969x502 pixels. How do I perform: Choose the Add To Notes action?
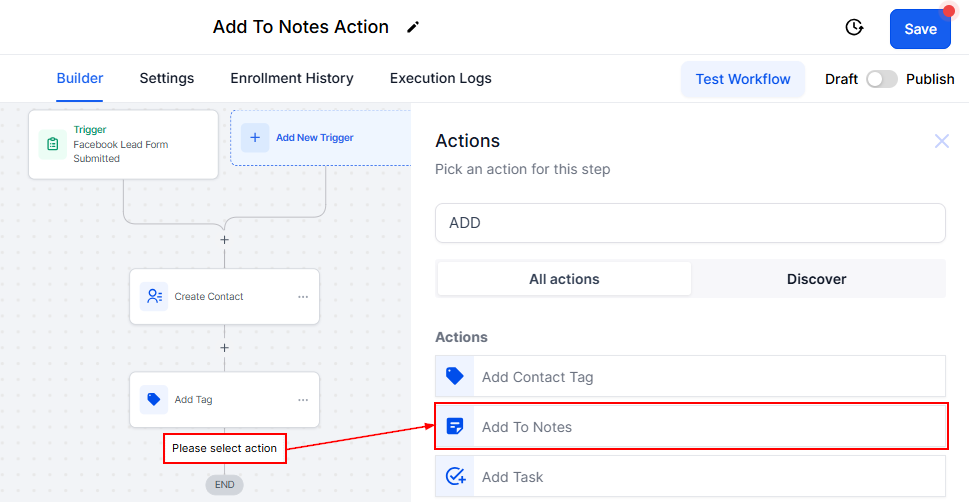coord(690,427)
